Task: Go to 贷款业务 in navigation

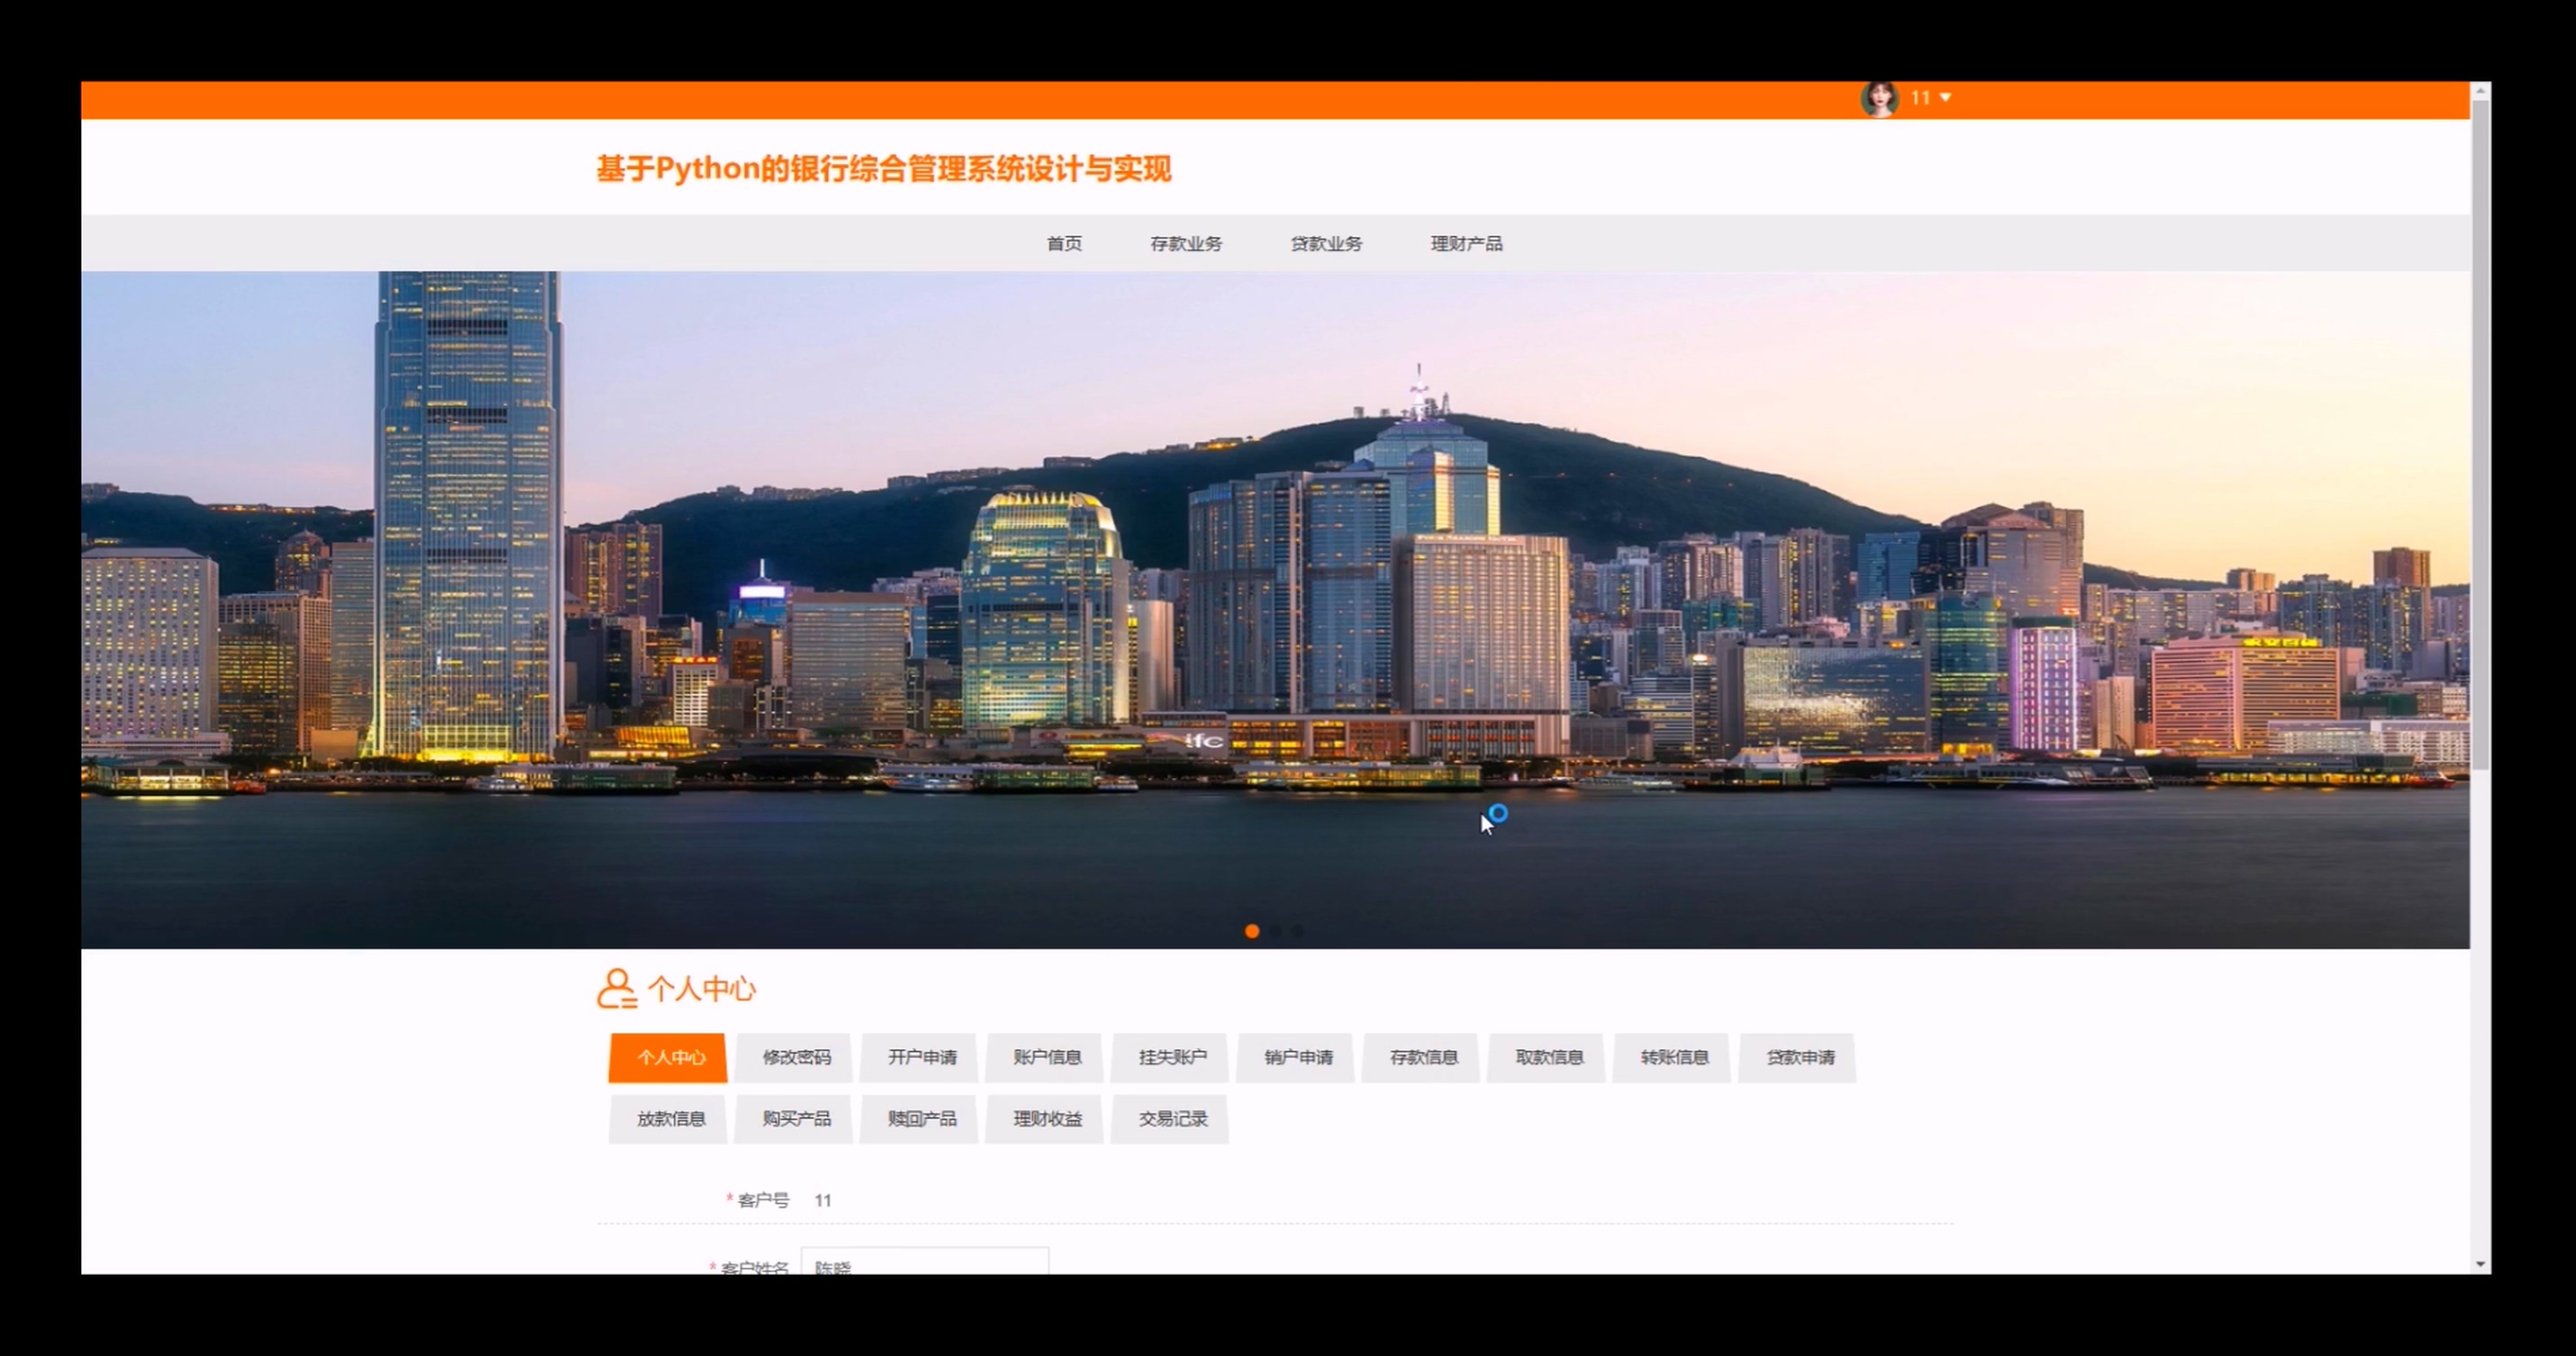Action: [x=1325, y=243]
